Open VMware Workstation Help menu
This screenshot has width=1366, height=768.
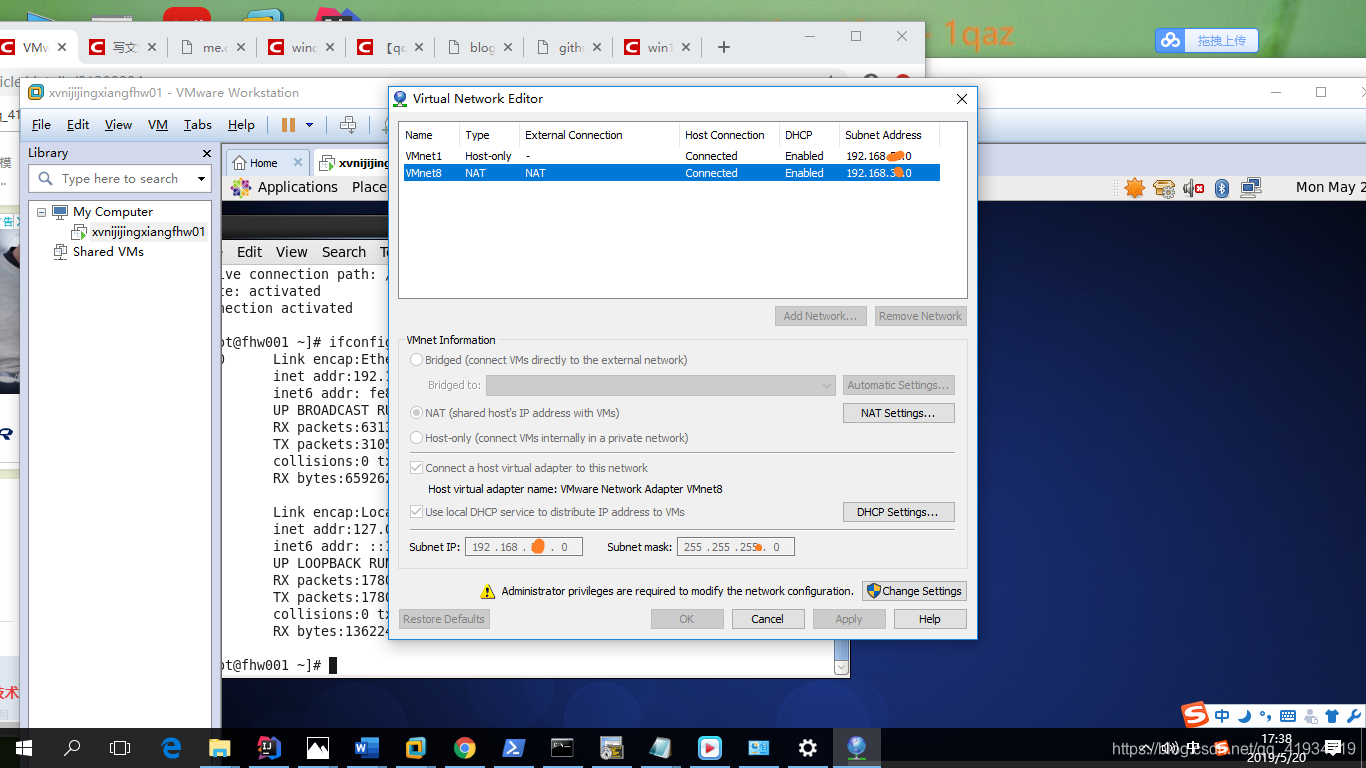[x=241, y=125]
